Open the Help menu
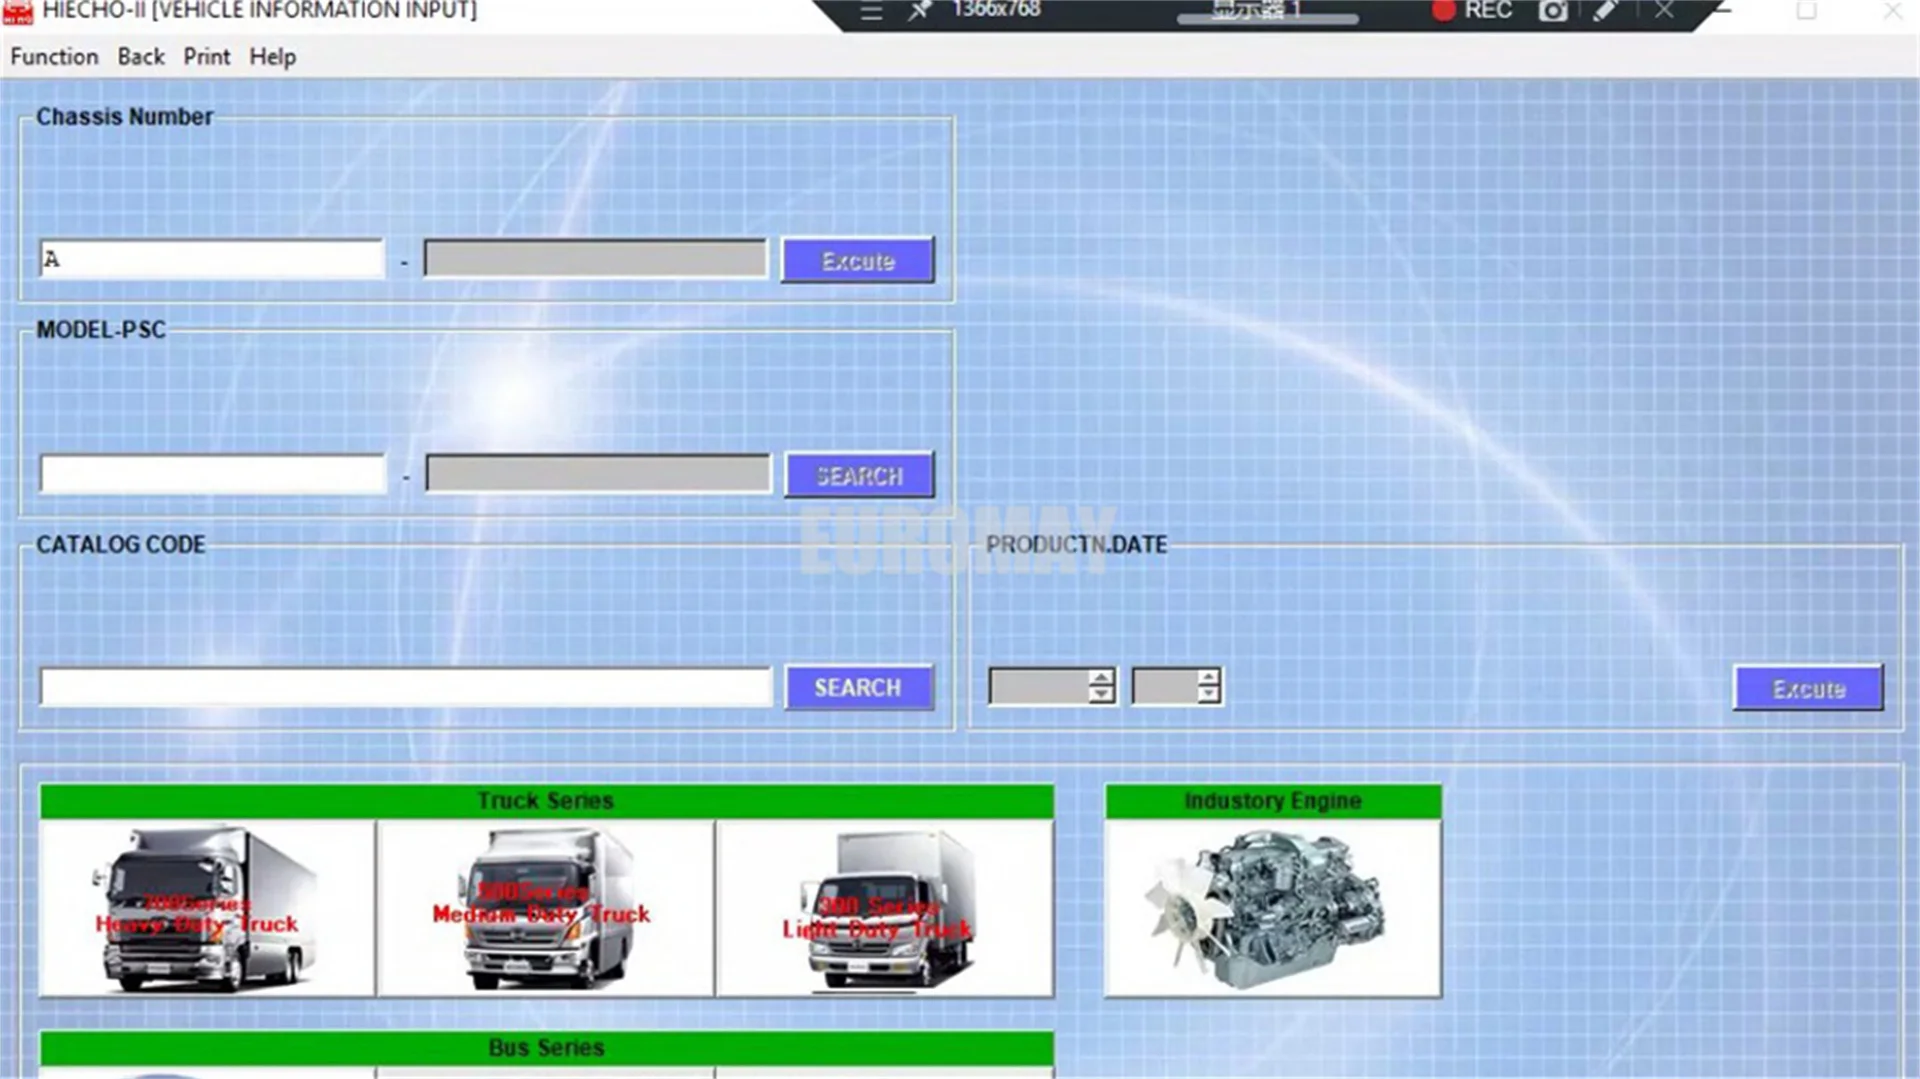1920x1079 pixels. coord(272,57)
